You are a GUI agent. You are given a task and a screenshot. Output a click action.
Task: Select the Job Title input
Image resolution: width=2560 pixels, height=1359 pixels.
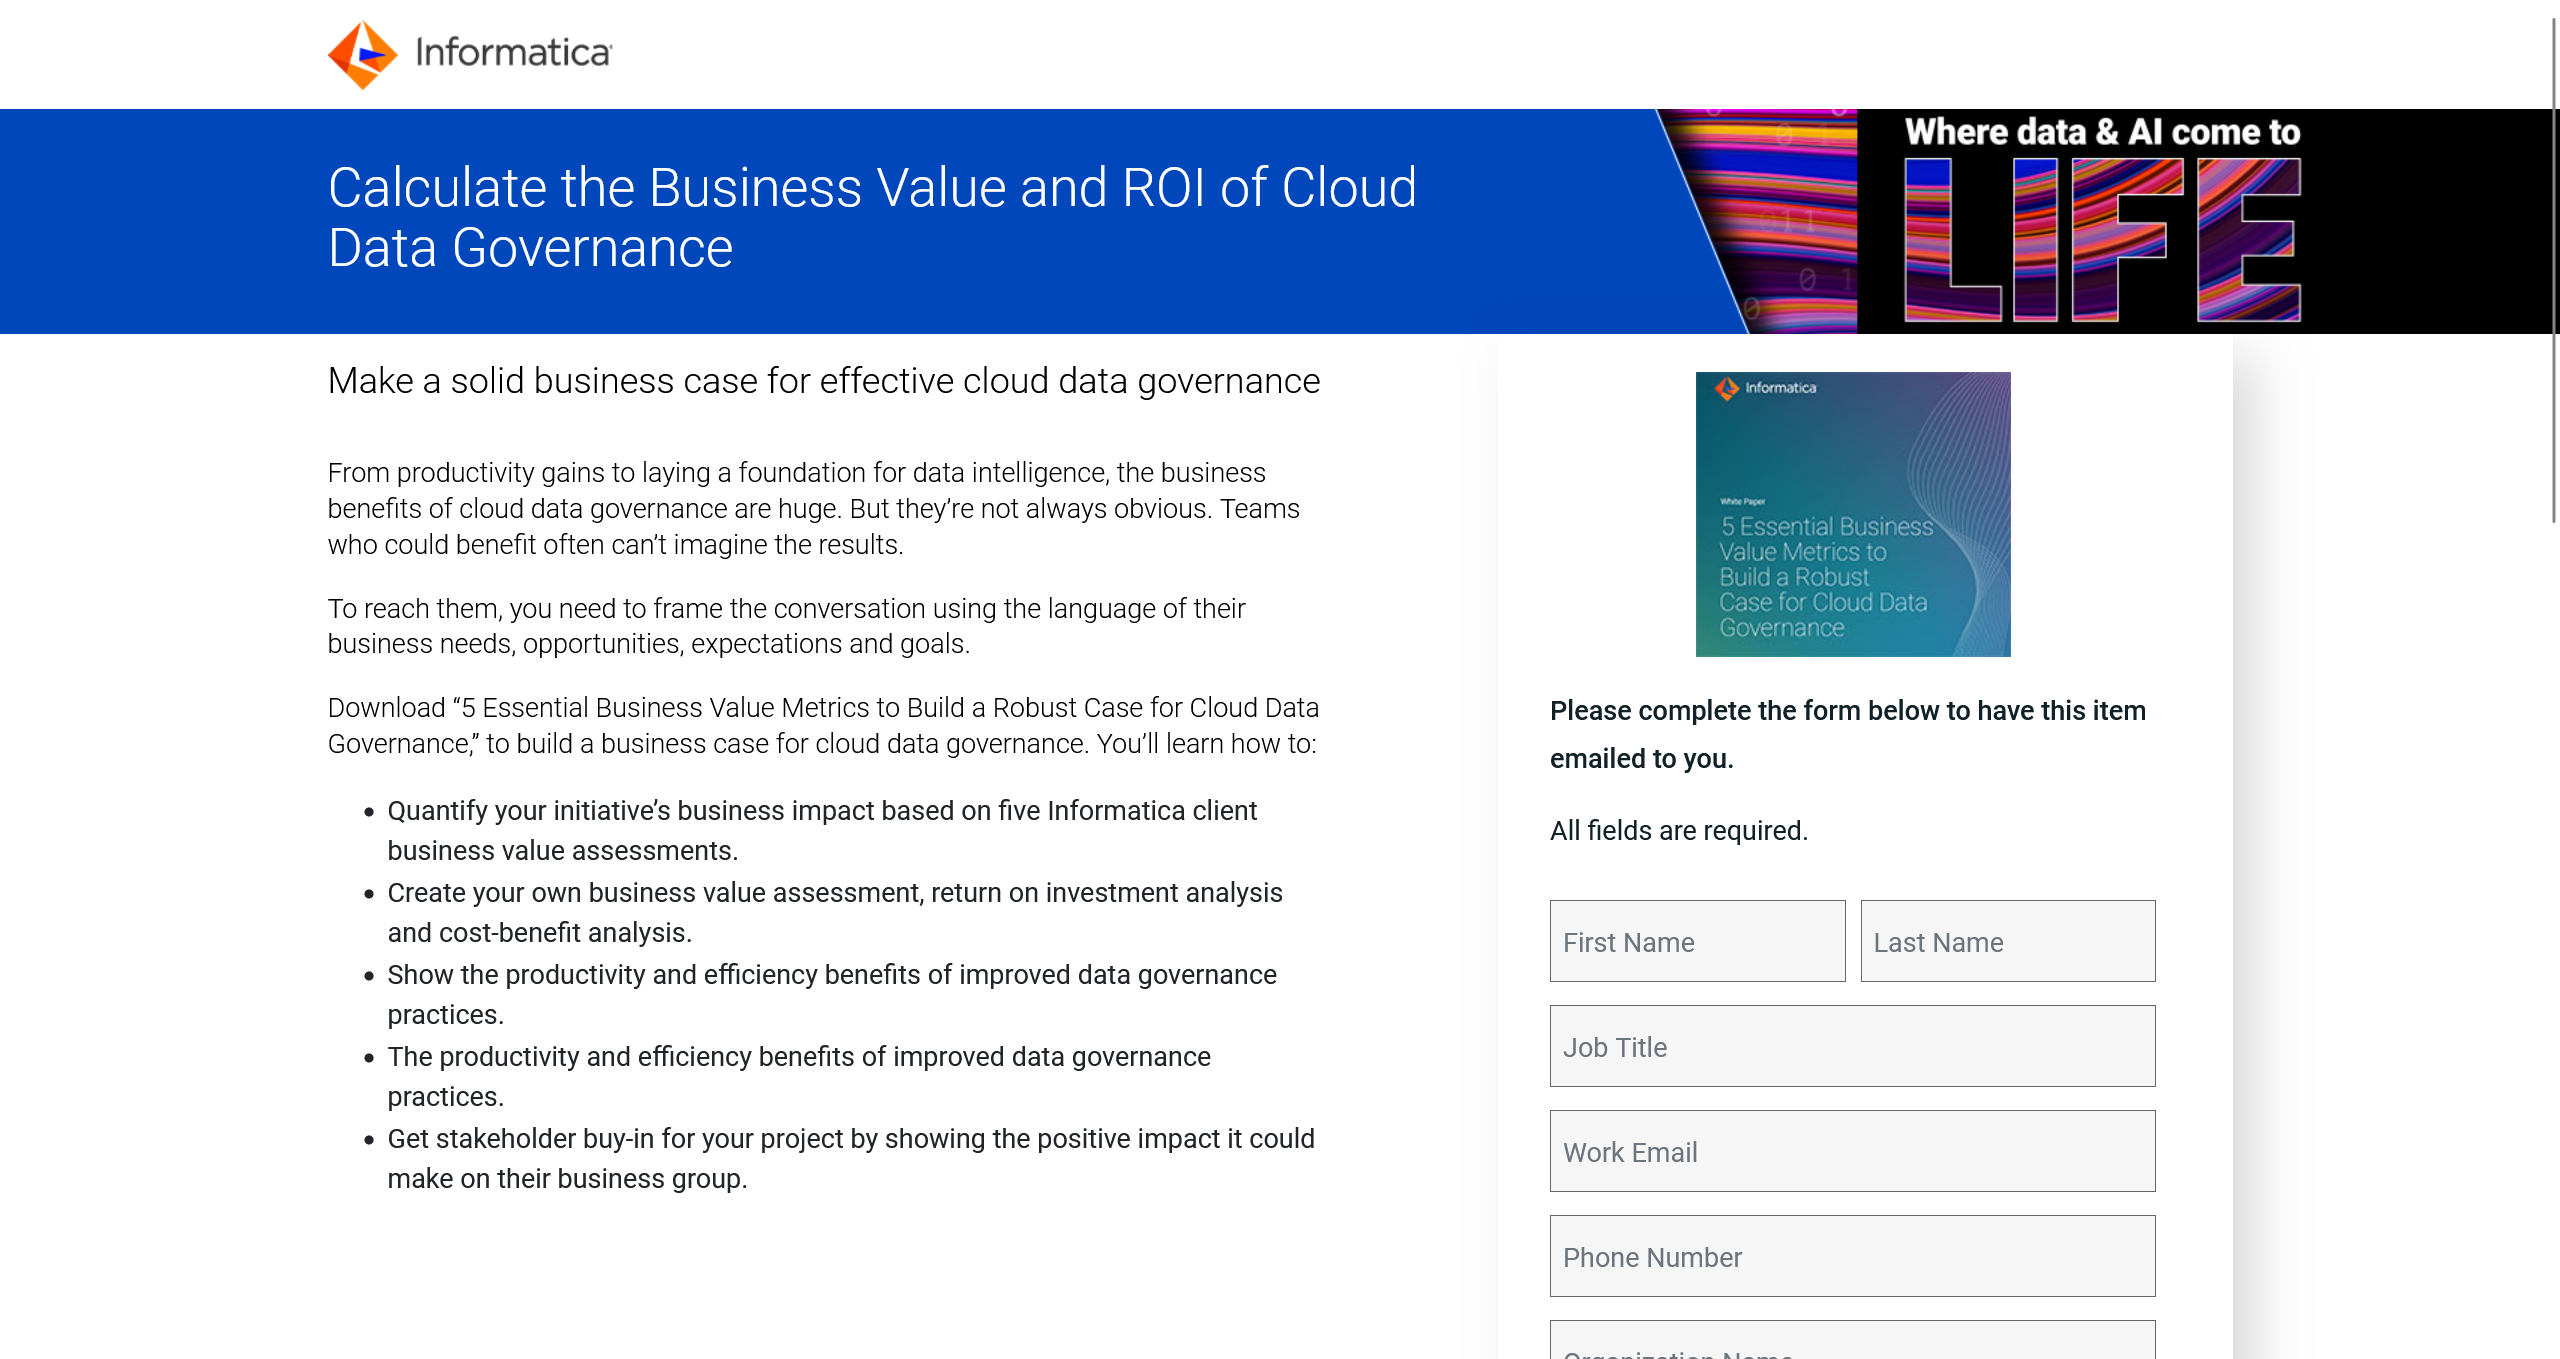pos(1853,1046)
